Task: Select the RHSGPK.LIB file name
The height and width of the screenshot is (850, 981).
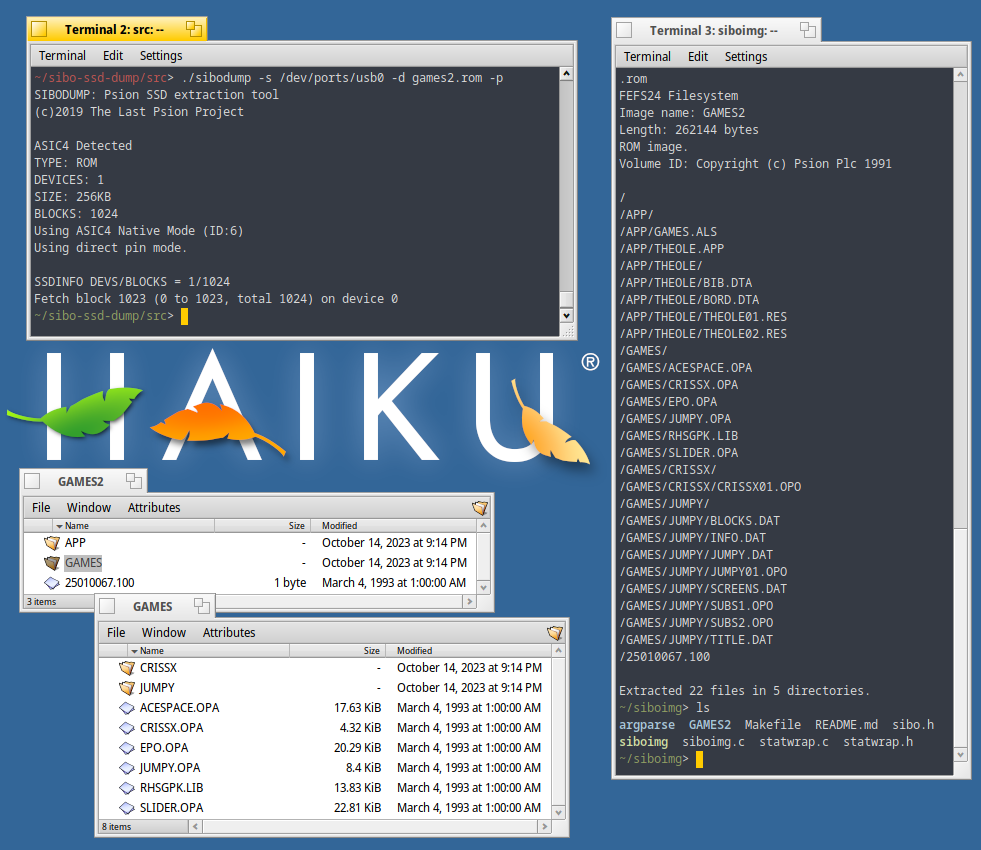Action: pos(171,788)
